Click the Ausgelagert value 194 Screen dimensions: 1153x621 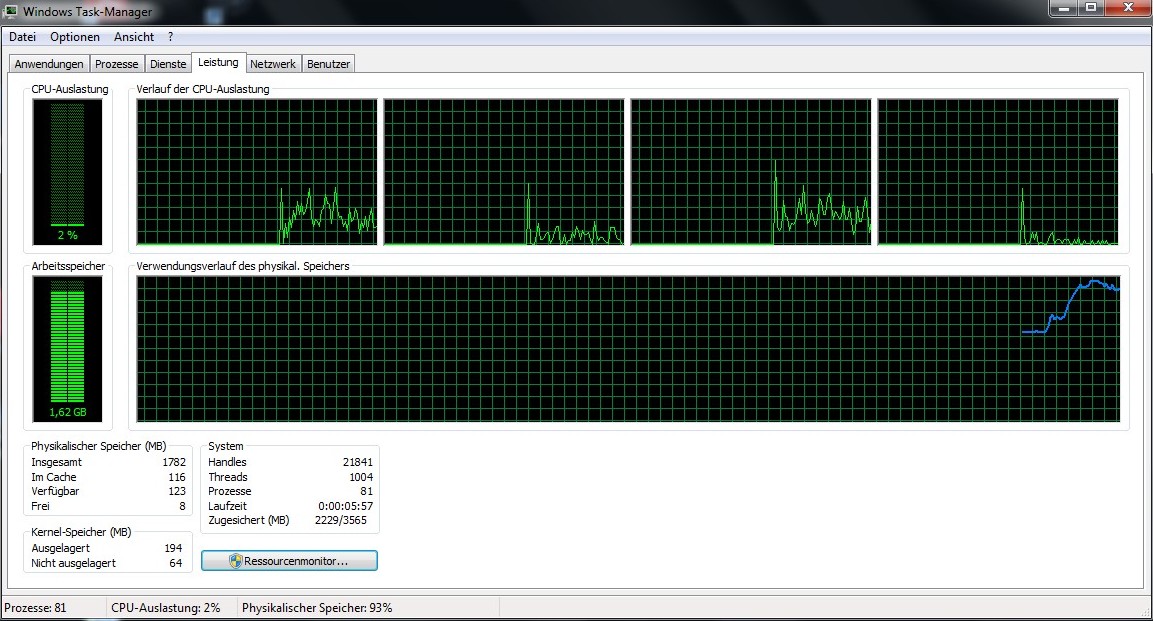[174, 548]
